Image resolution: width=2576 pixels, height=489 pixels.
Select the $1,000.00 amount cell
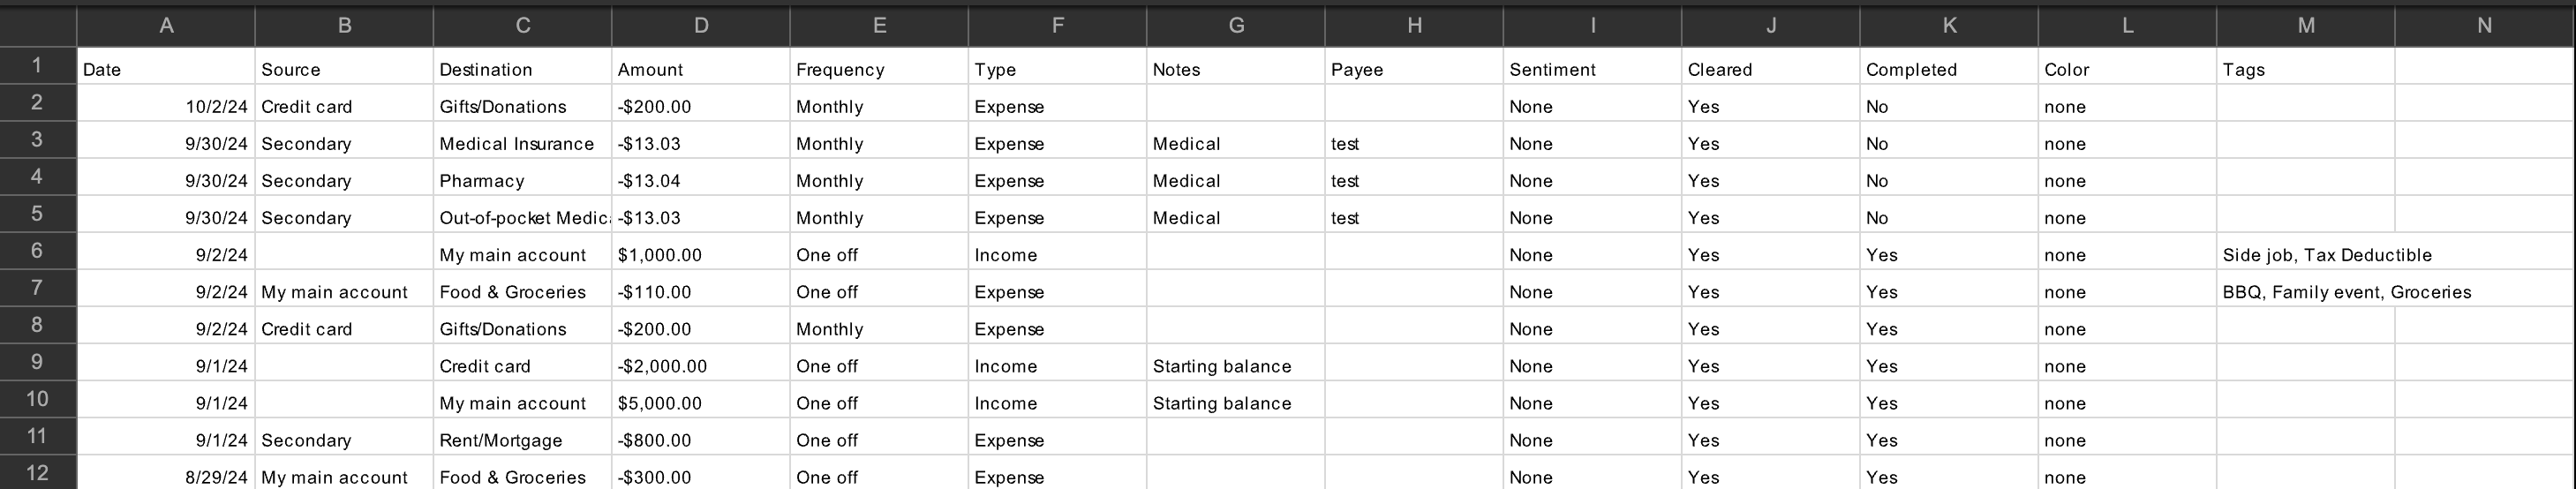(700, 255)
